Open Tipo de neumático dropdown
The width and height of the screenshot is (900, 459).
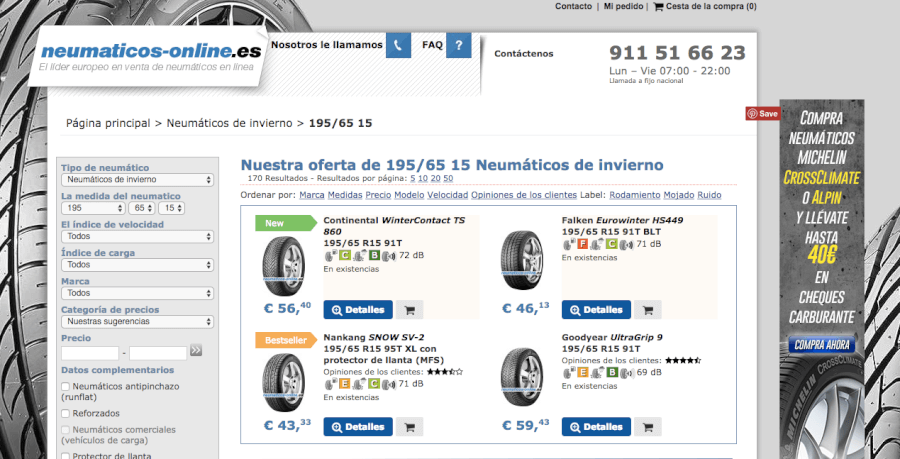(x=137, y=180)
